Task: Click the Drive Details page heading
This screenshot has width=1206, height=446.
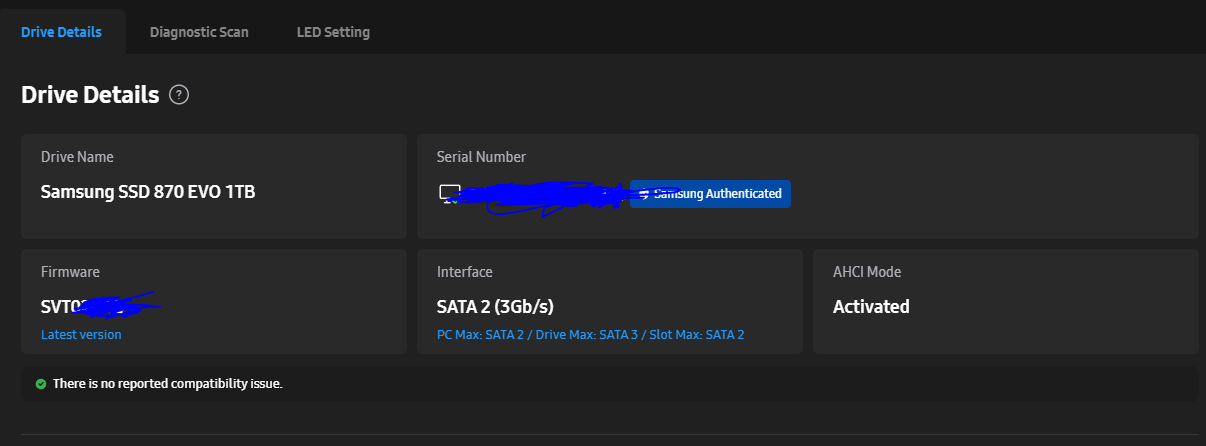Action: click(90, 95)
